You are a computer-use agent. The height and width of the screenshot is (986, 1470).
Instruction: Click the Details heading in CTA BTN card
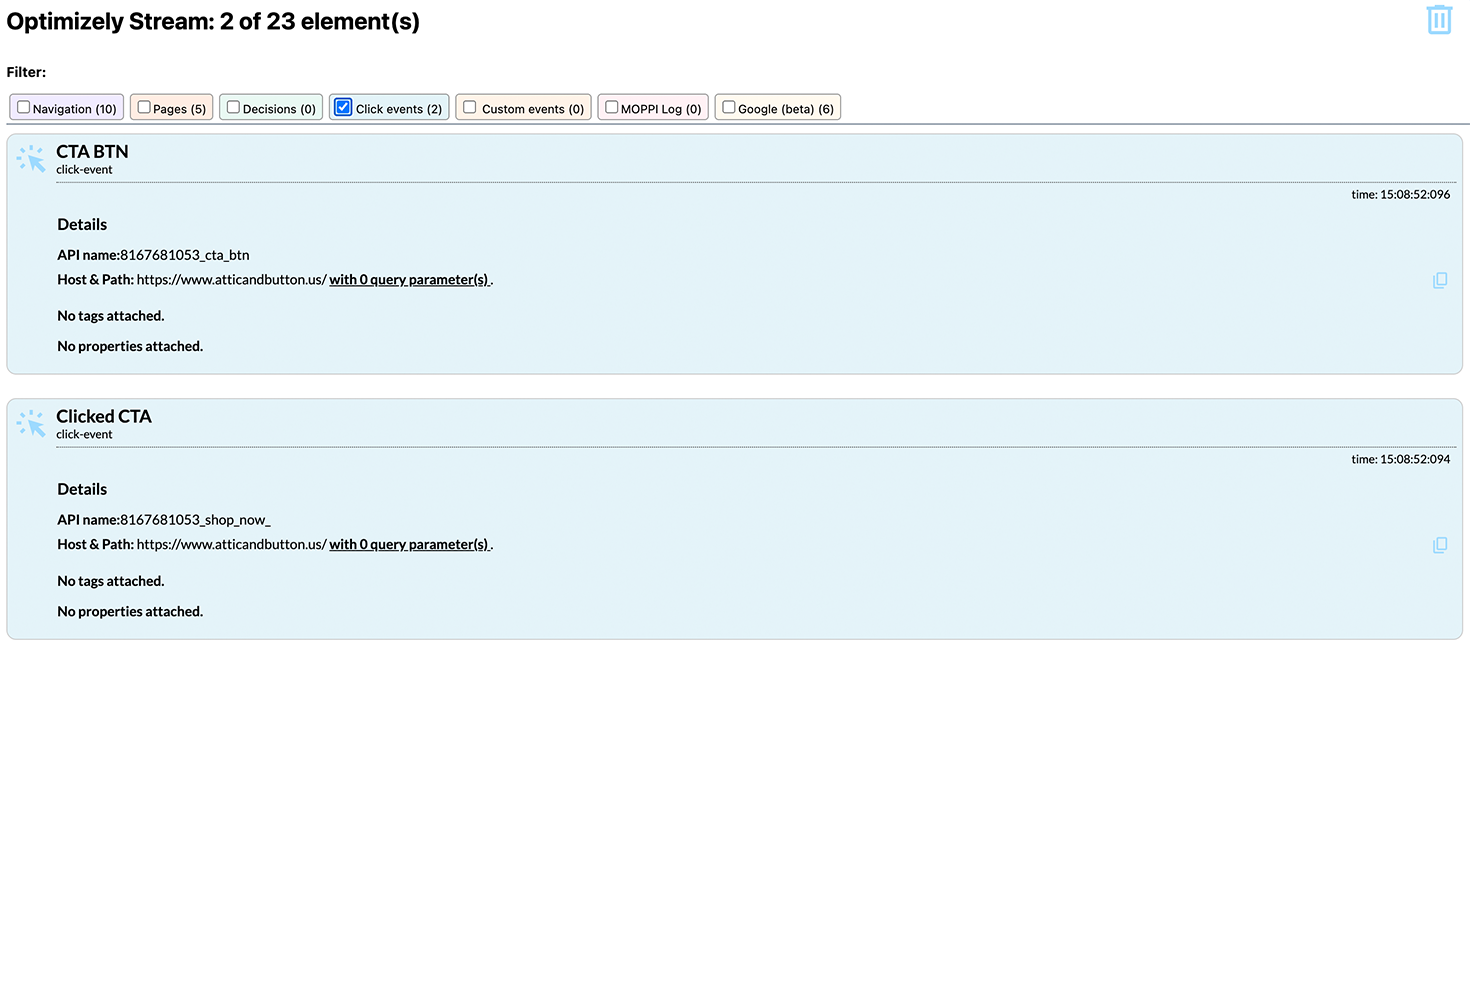pos(82,225)
